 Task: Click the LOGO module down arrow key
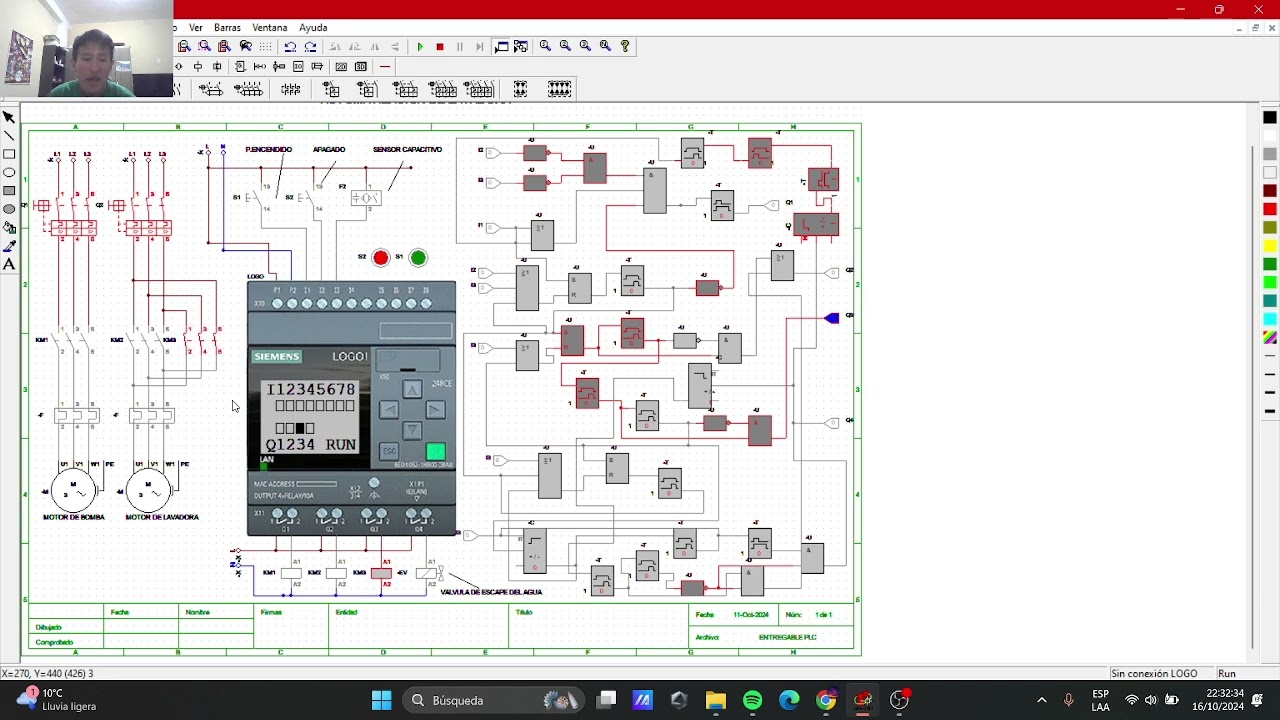click(x=412, y=430)
